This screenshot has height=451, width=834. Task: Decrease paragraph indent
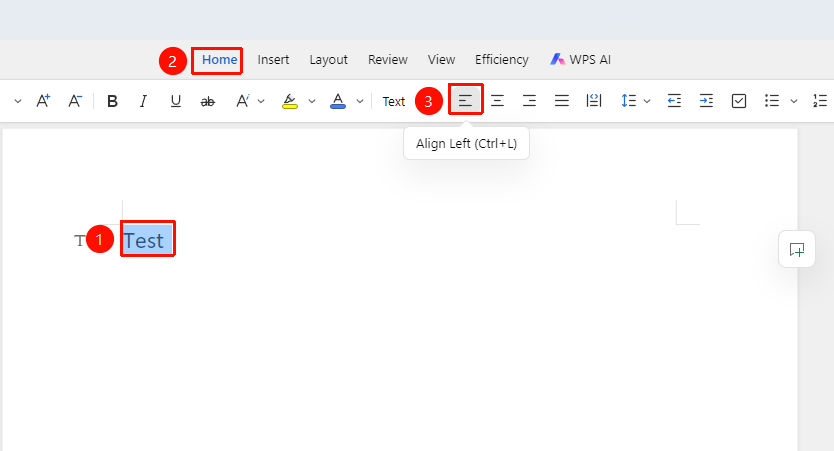tap(674, 101)
